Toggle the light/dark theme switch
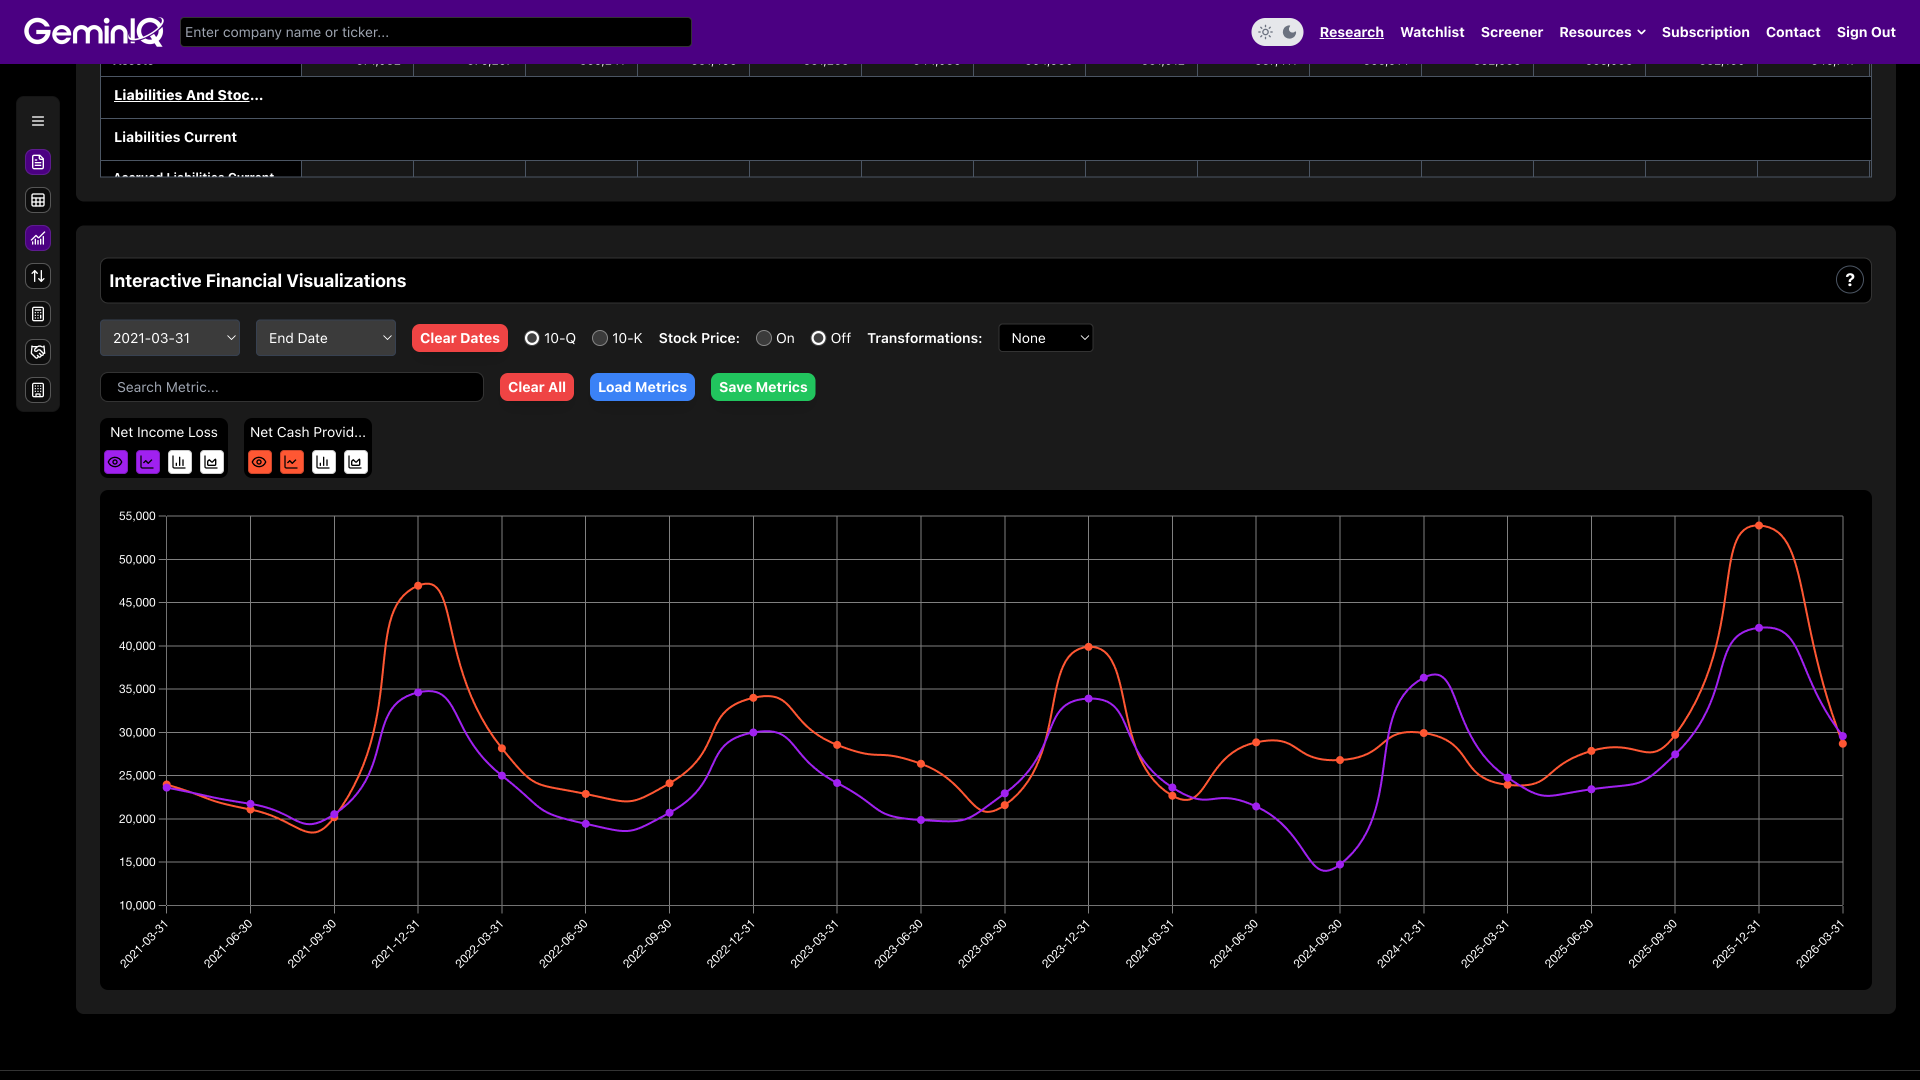This screenshot has width=1920, height=1080. [1277, 32]
